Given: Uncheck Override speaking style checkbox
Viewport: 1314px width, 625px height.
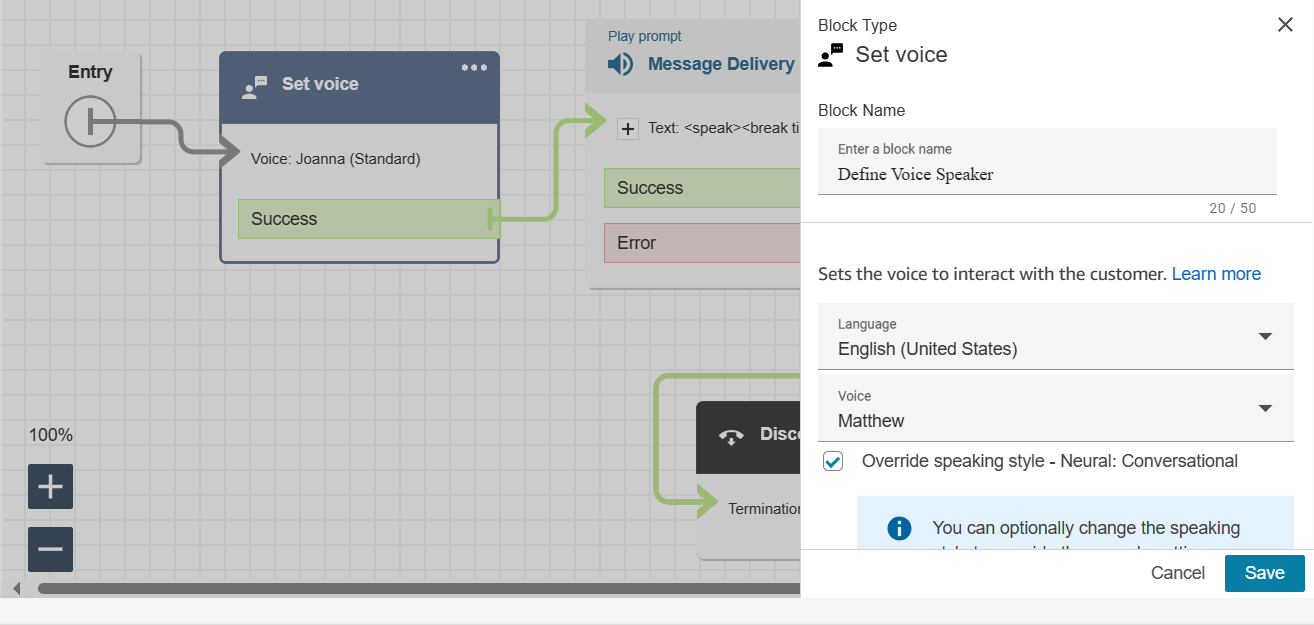Looking at the screenshot, I should [x=833, y=461].
